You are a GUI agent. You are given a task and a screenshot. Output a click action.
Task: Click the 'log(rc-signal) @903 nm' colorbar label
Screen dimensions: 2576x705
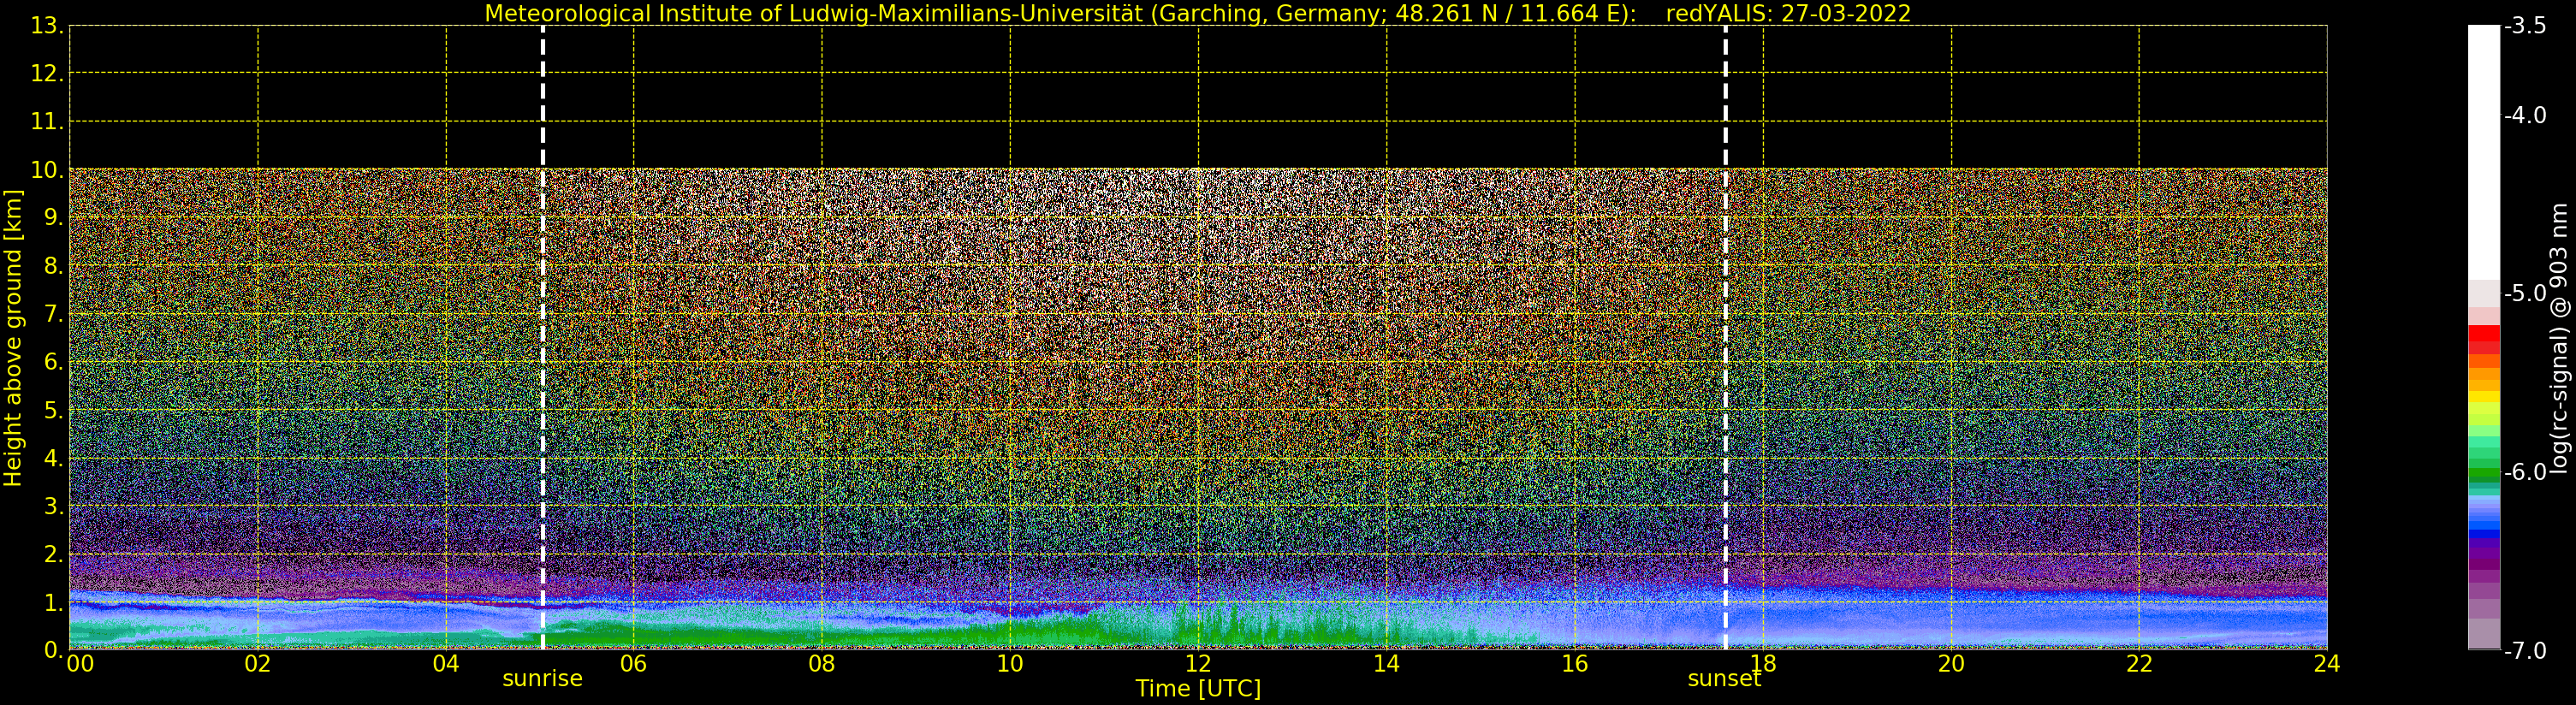(2559, 338)
